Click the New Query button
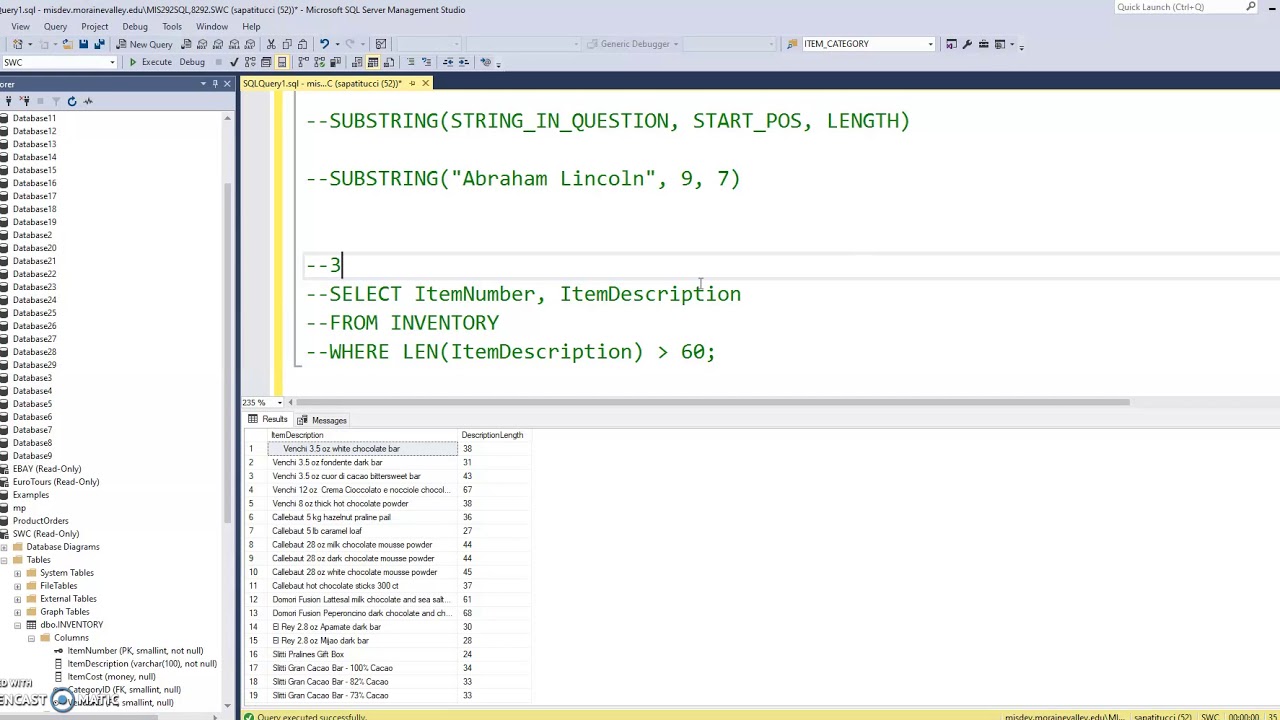Viewport: 1280px width, 720px height. (x=144, y=44)
